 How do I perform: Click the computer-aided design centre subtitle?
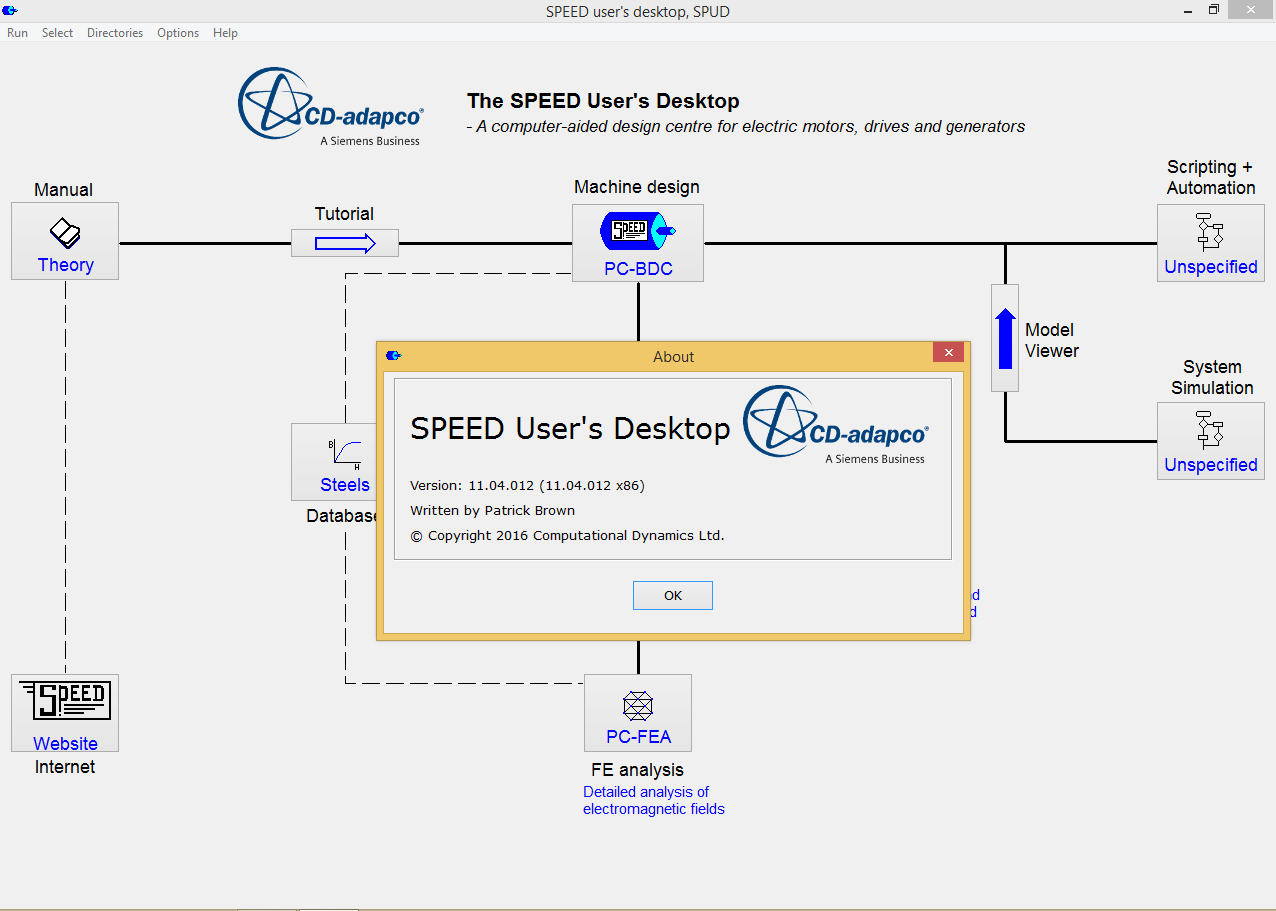(746, 127)
